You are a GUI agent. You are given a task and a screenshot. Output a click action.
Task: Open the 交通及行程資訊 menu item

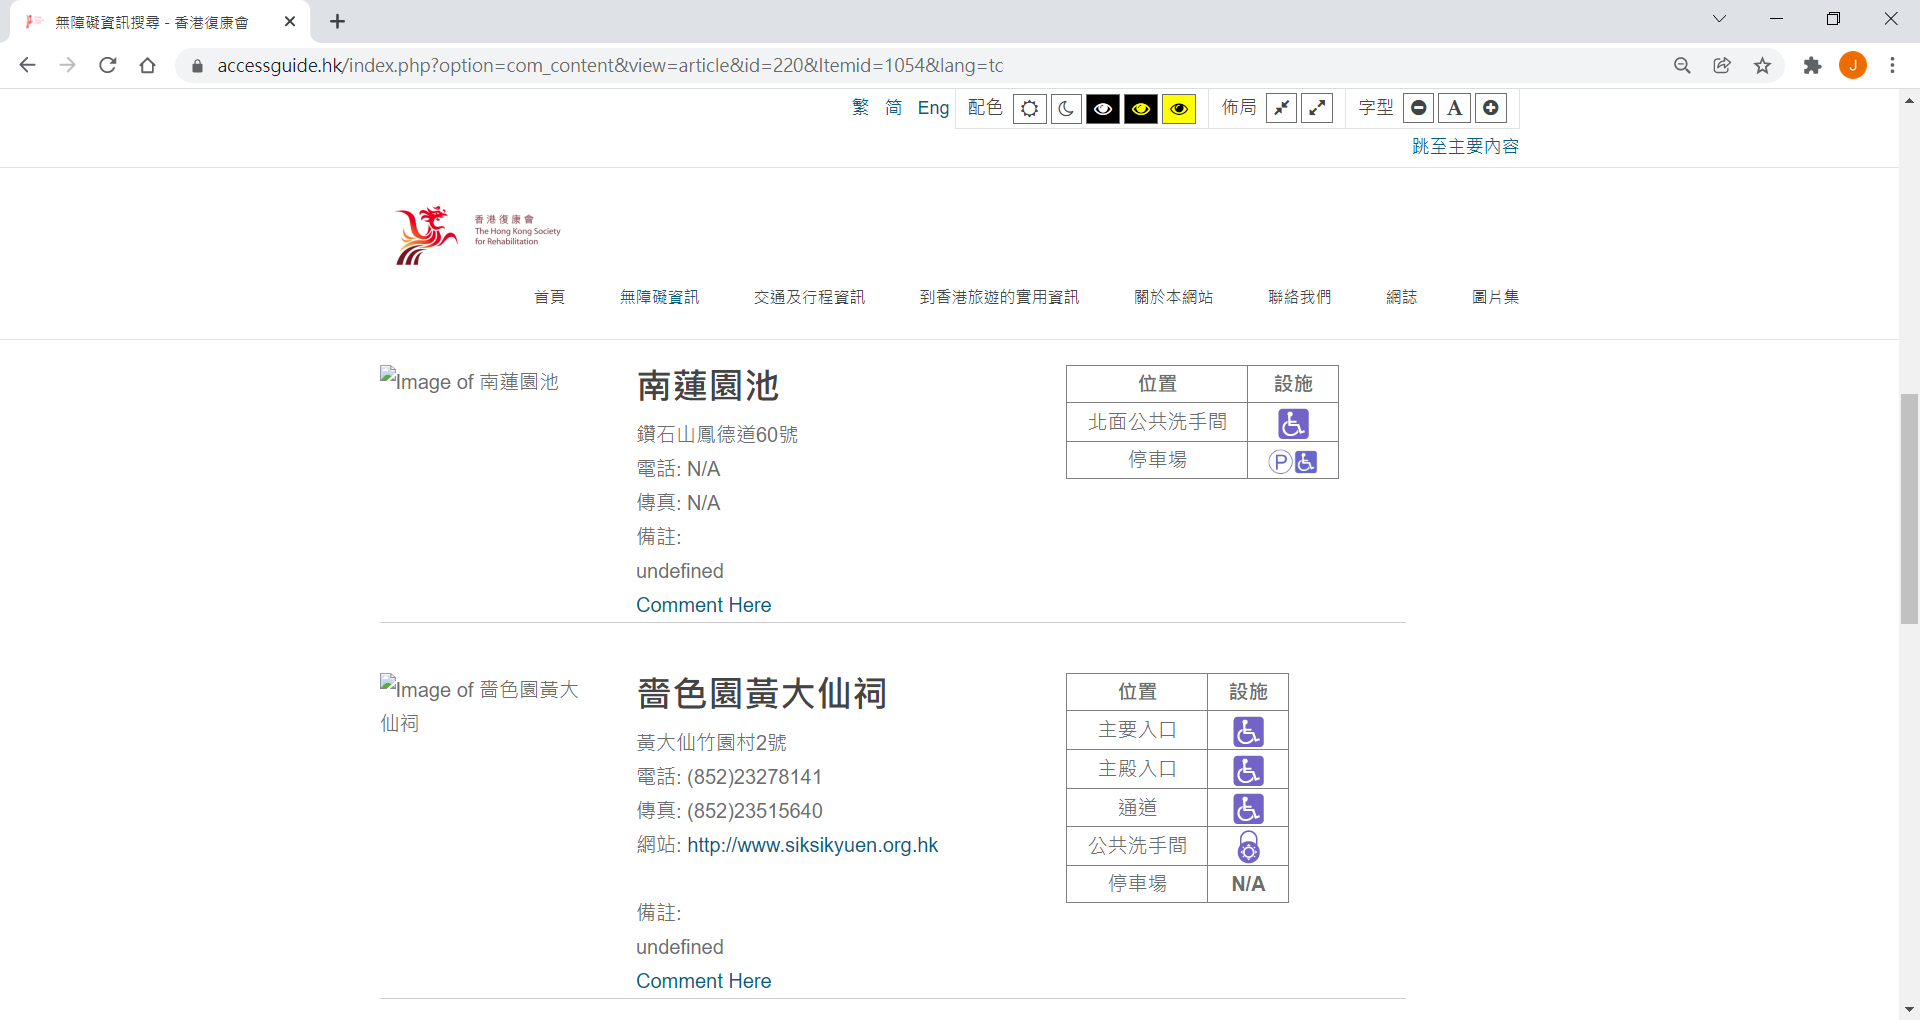coord(809,297)
